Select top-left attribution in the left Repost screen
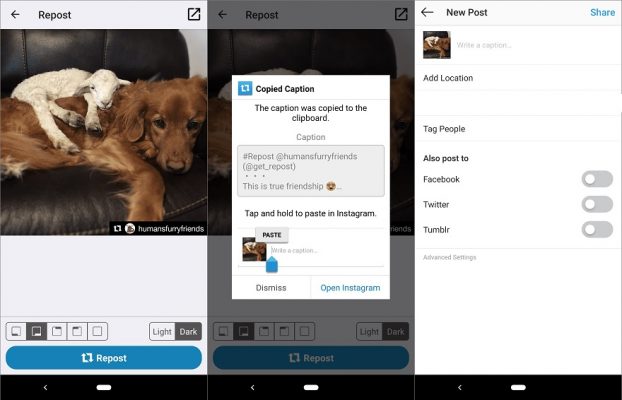The height and width of the screenshot is (400, 622). tap(57, 331)
